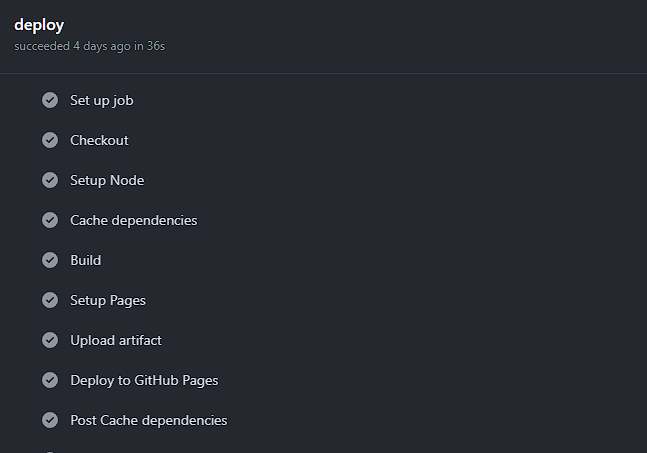Click the deploy job title heading
The height and width of the screenshot is (453, 647).
tap(39, 25)
